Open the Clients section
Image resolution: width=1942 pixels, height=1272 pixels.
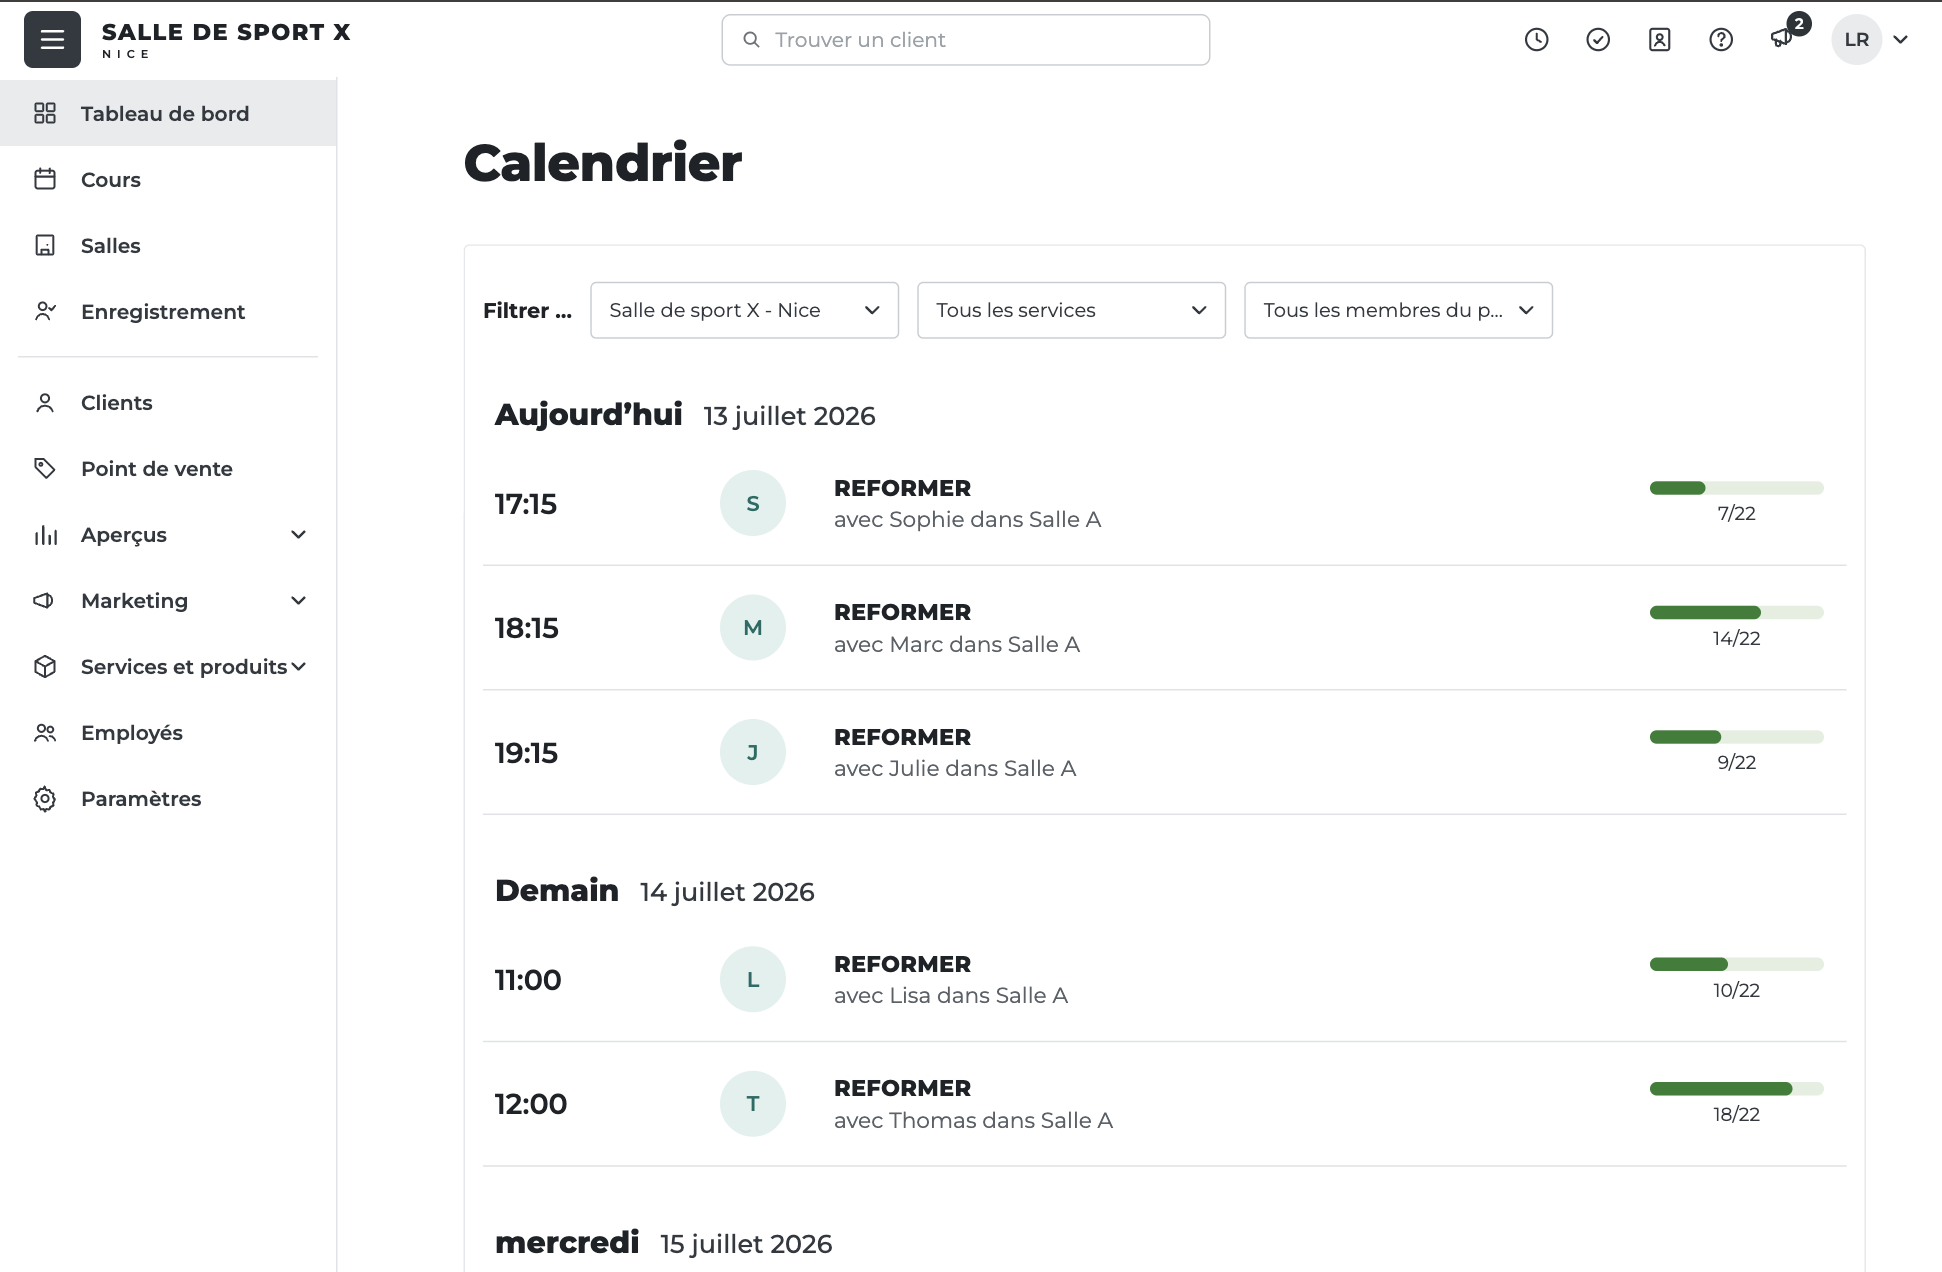coord(168,402)
